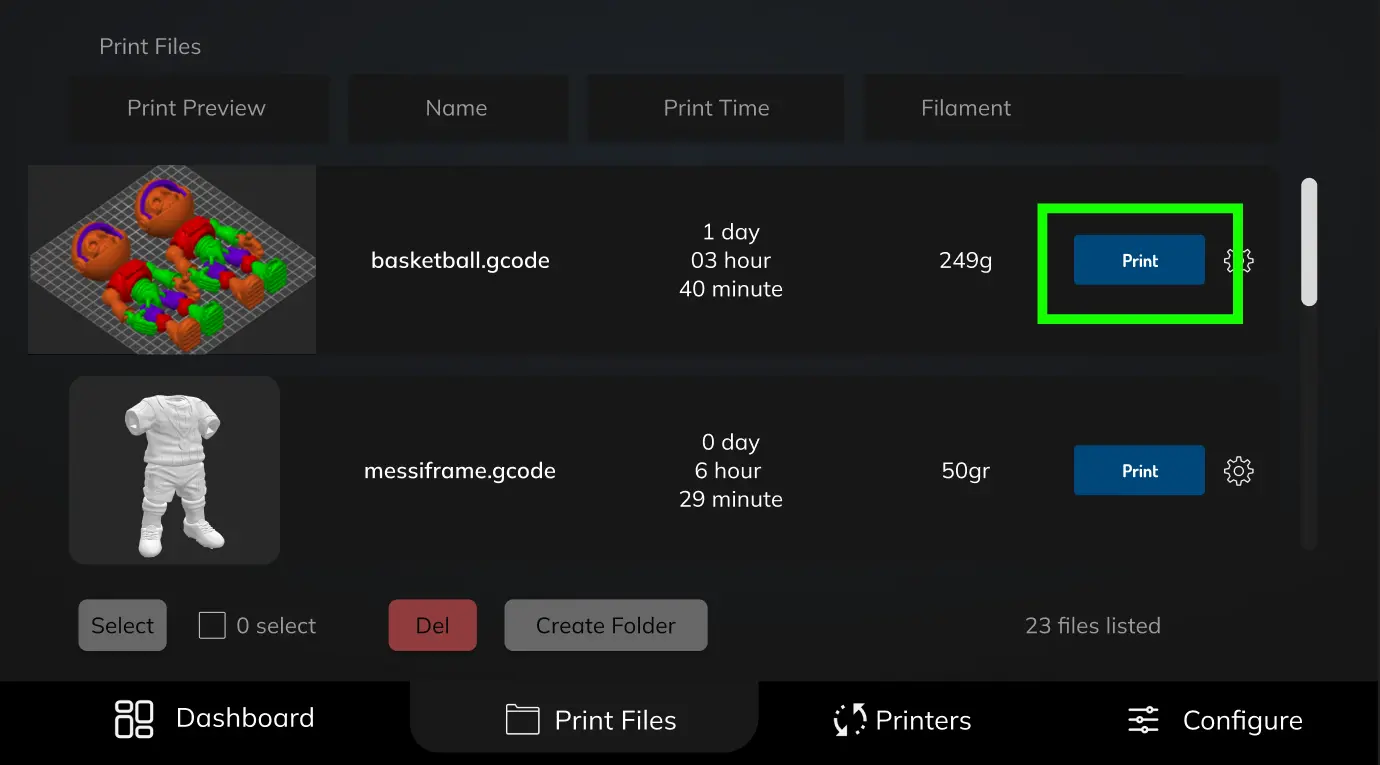This screenshot has width=1380, height=765.
Task: Click the Print Files folder icon
Action: coord(523,720)
